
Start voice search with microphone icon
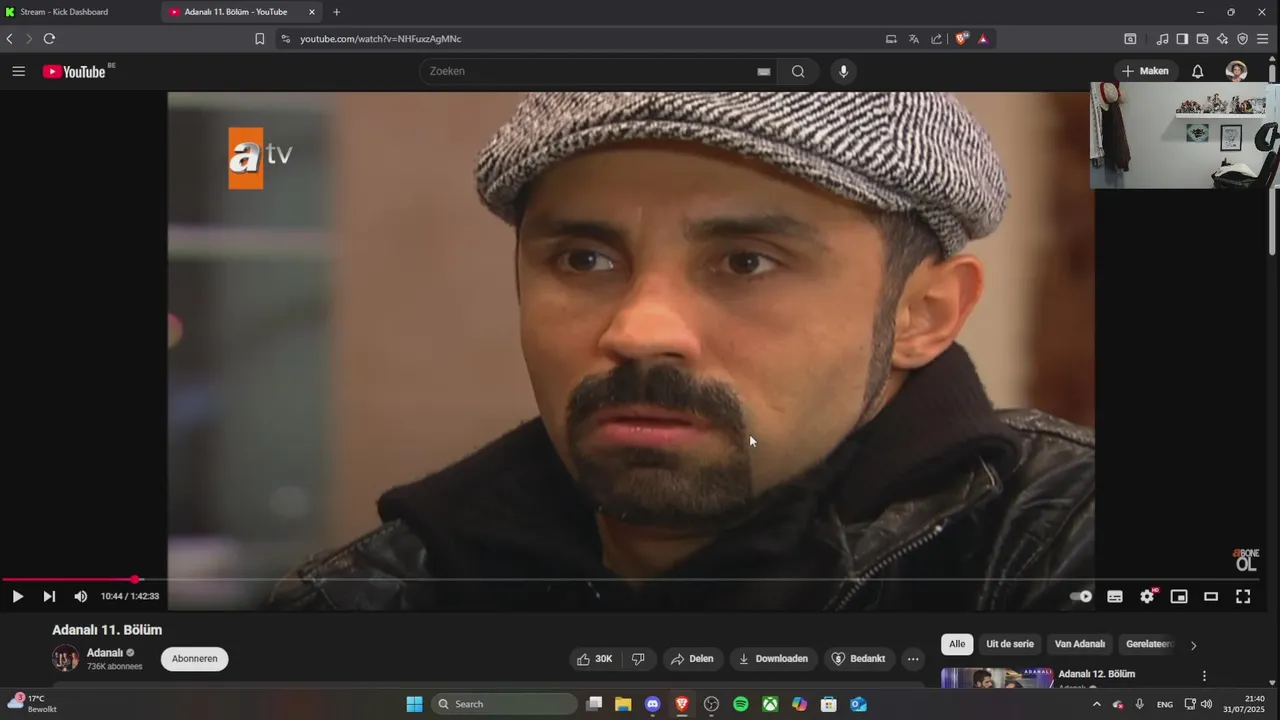coord(844,71)
